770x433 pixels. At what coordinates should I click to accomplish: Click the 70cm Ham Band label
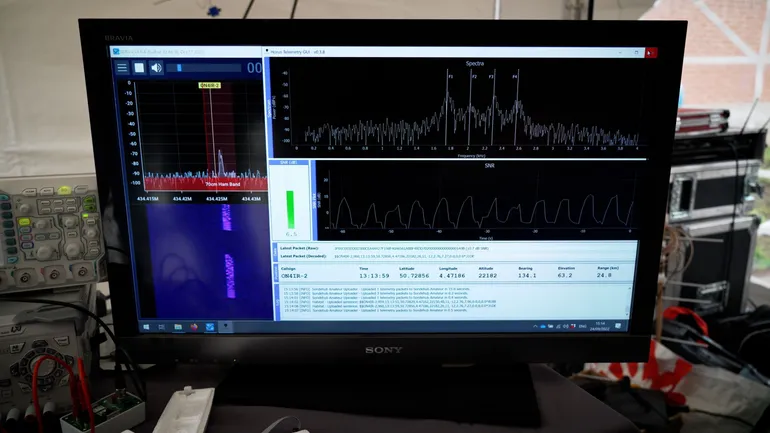tap(220, 185)
